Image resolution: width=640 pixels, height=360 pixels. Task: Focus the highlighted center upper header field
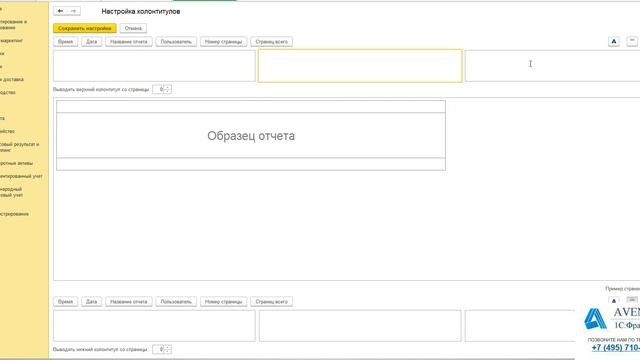click(360, 66)
